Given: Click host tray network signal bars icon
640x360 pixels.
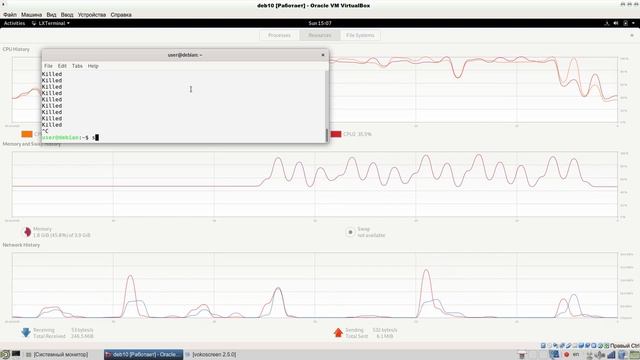Looking at the screenshot, I should pyautogui.click(x=611, y=355).
